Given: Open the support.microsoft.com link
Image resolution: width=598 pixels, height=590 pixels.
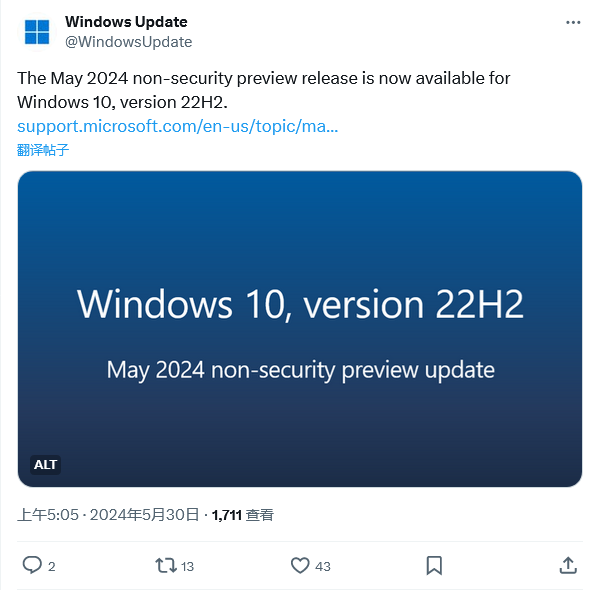Looking at the screenshot, I should [178, 126].
